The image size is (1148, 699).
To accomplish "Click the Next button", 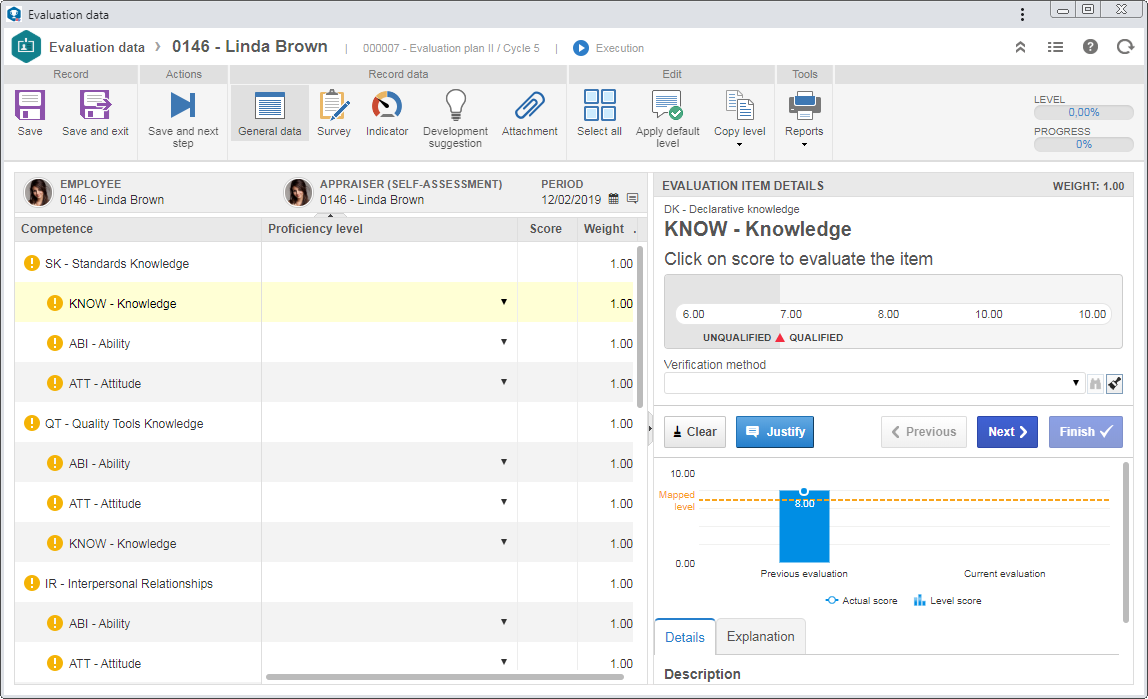I will tap(1007, 432).
